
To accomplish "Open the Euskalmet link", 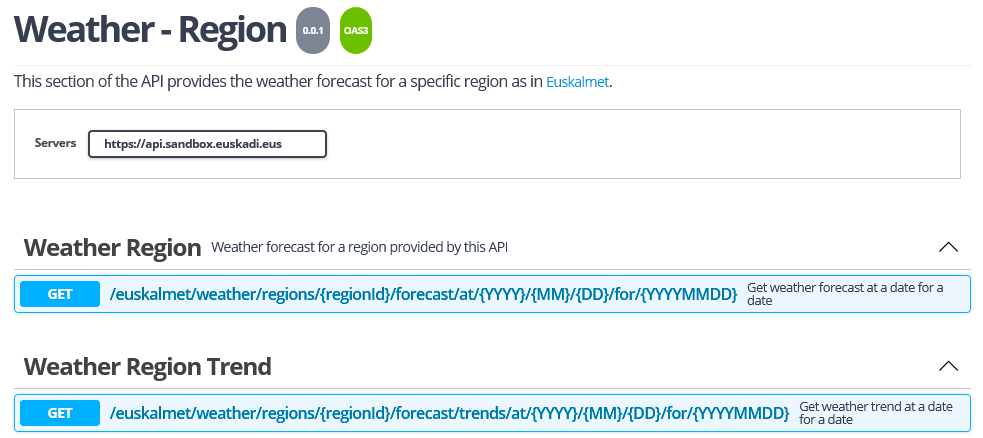I will [577, 82].
